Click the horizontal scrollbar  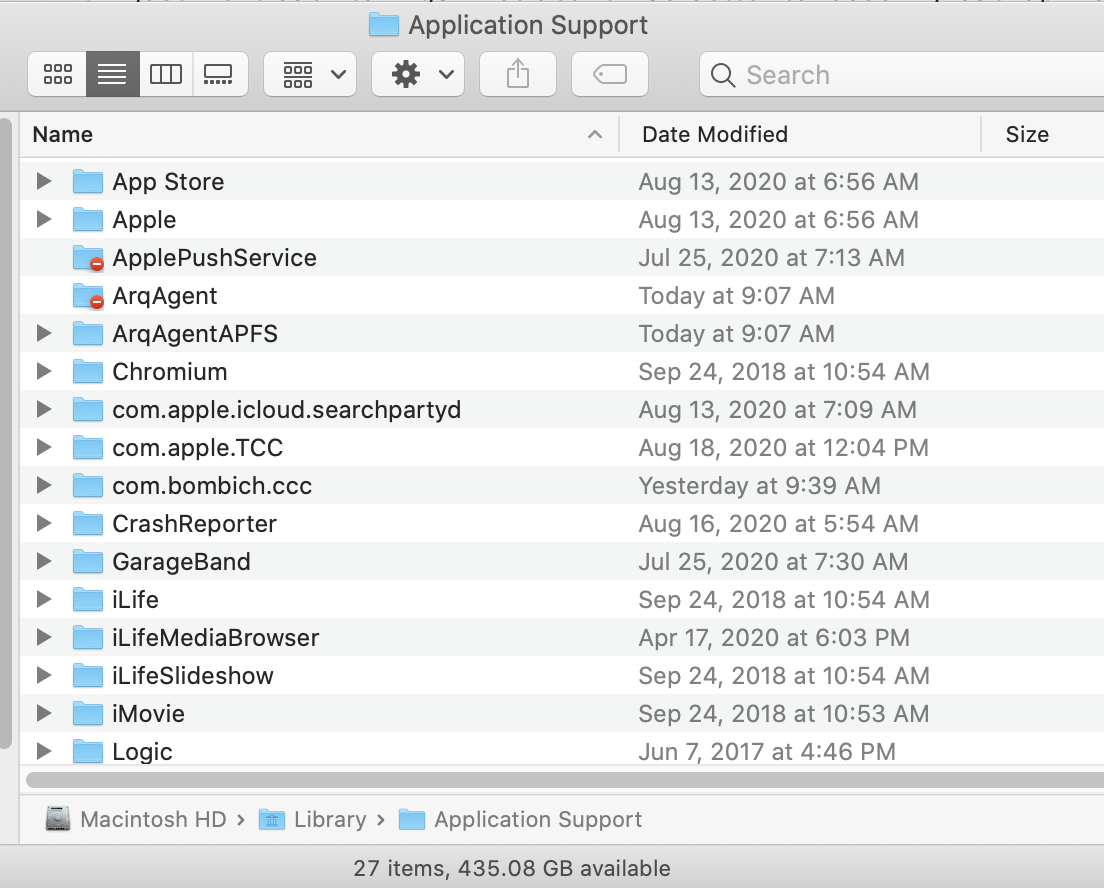tap(560, 779)
